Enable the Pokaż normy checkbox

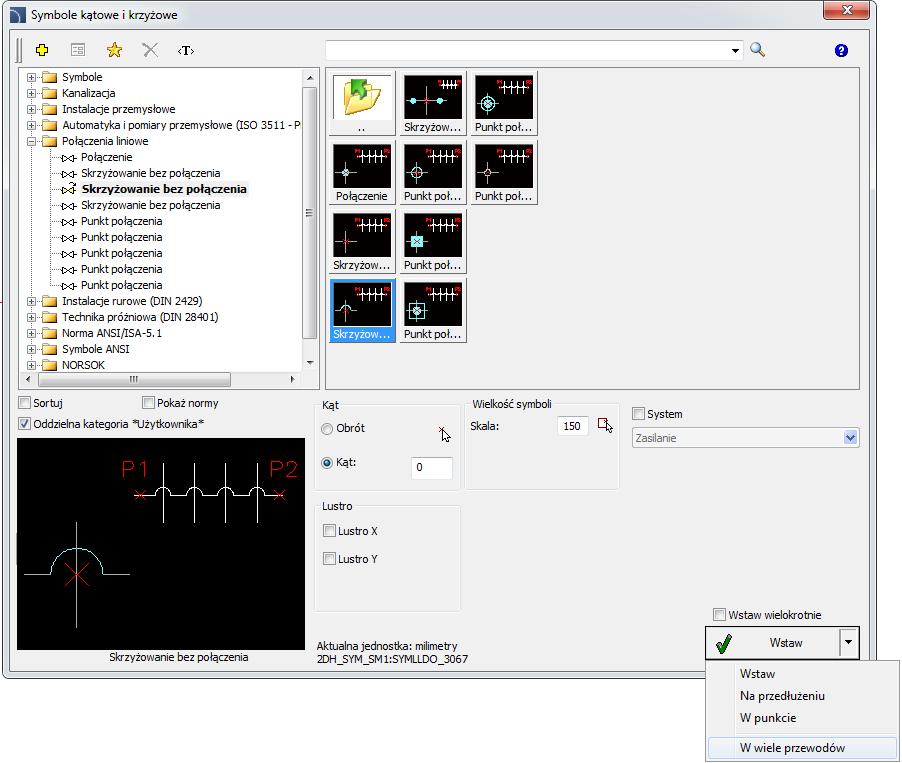(148, 402)
